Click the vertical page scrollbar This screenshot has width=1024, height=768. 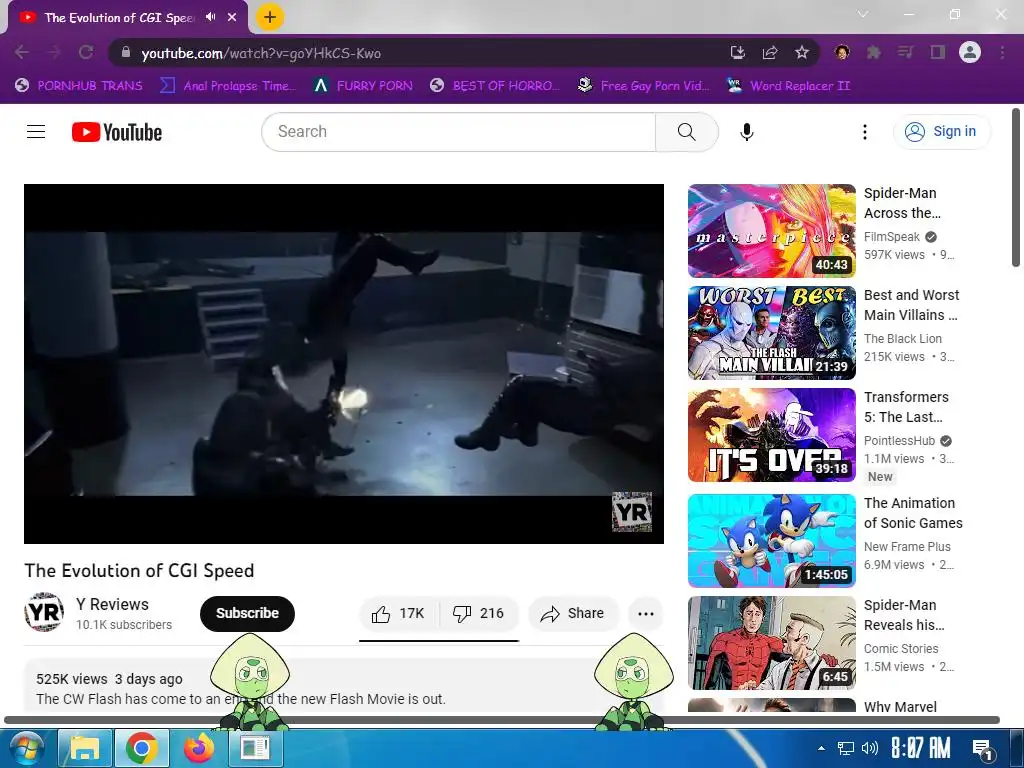coord(1016,188)
